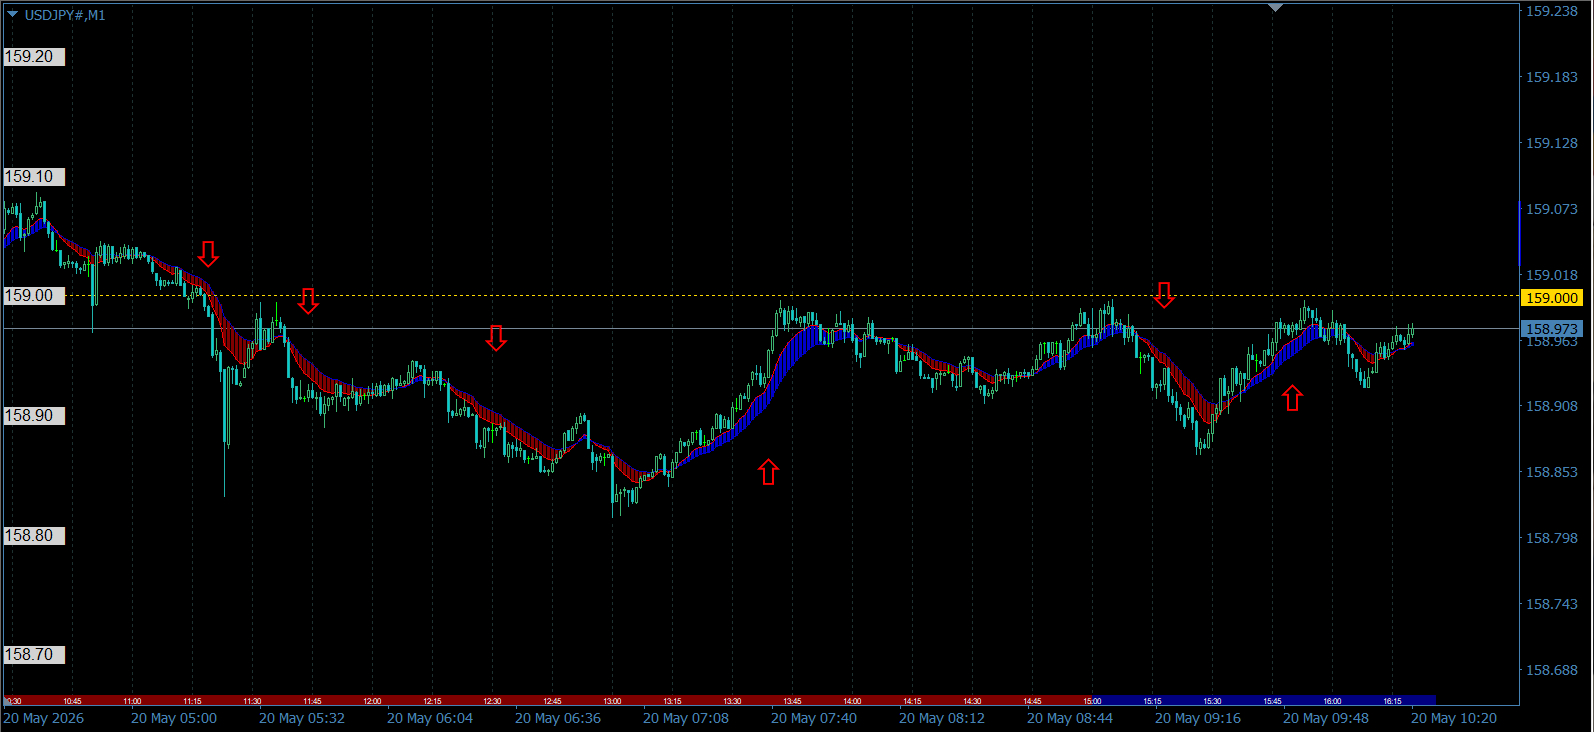Click 158.688 on the price scale
This screenshot has height=732, width=1594.
[1551, 670]
